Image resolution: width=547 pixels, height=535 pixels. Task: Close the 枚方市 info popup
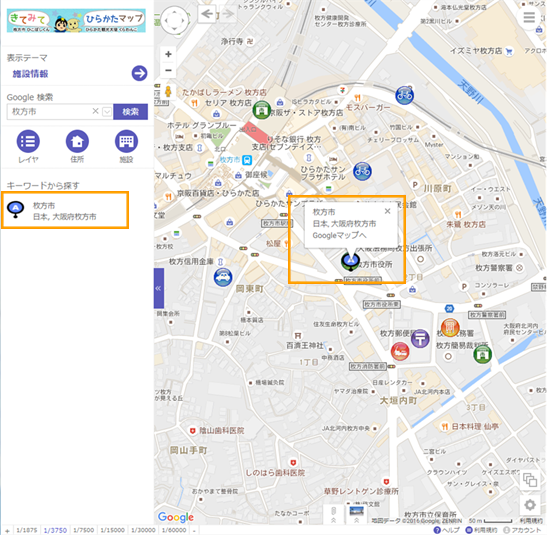pos(387,211)
